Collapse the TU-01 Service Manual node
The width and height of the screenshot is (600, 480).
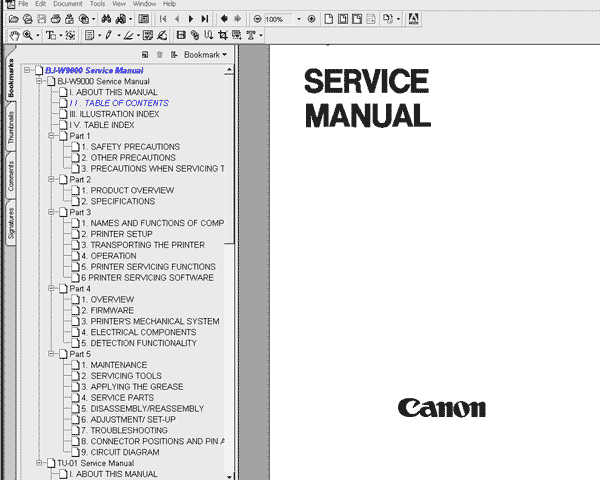pos(39,463)
